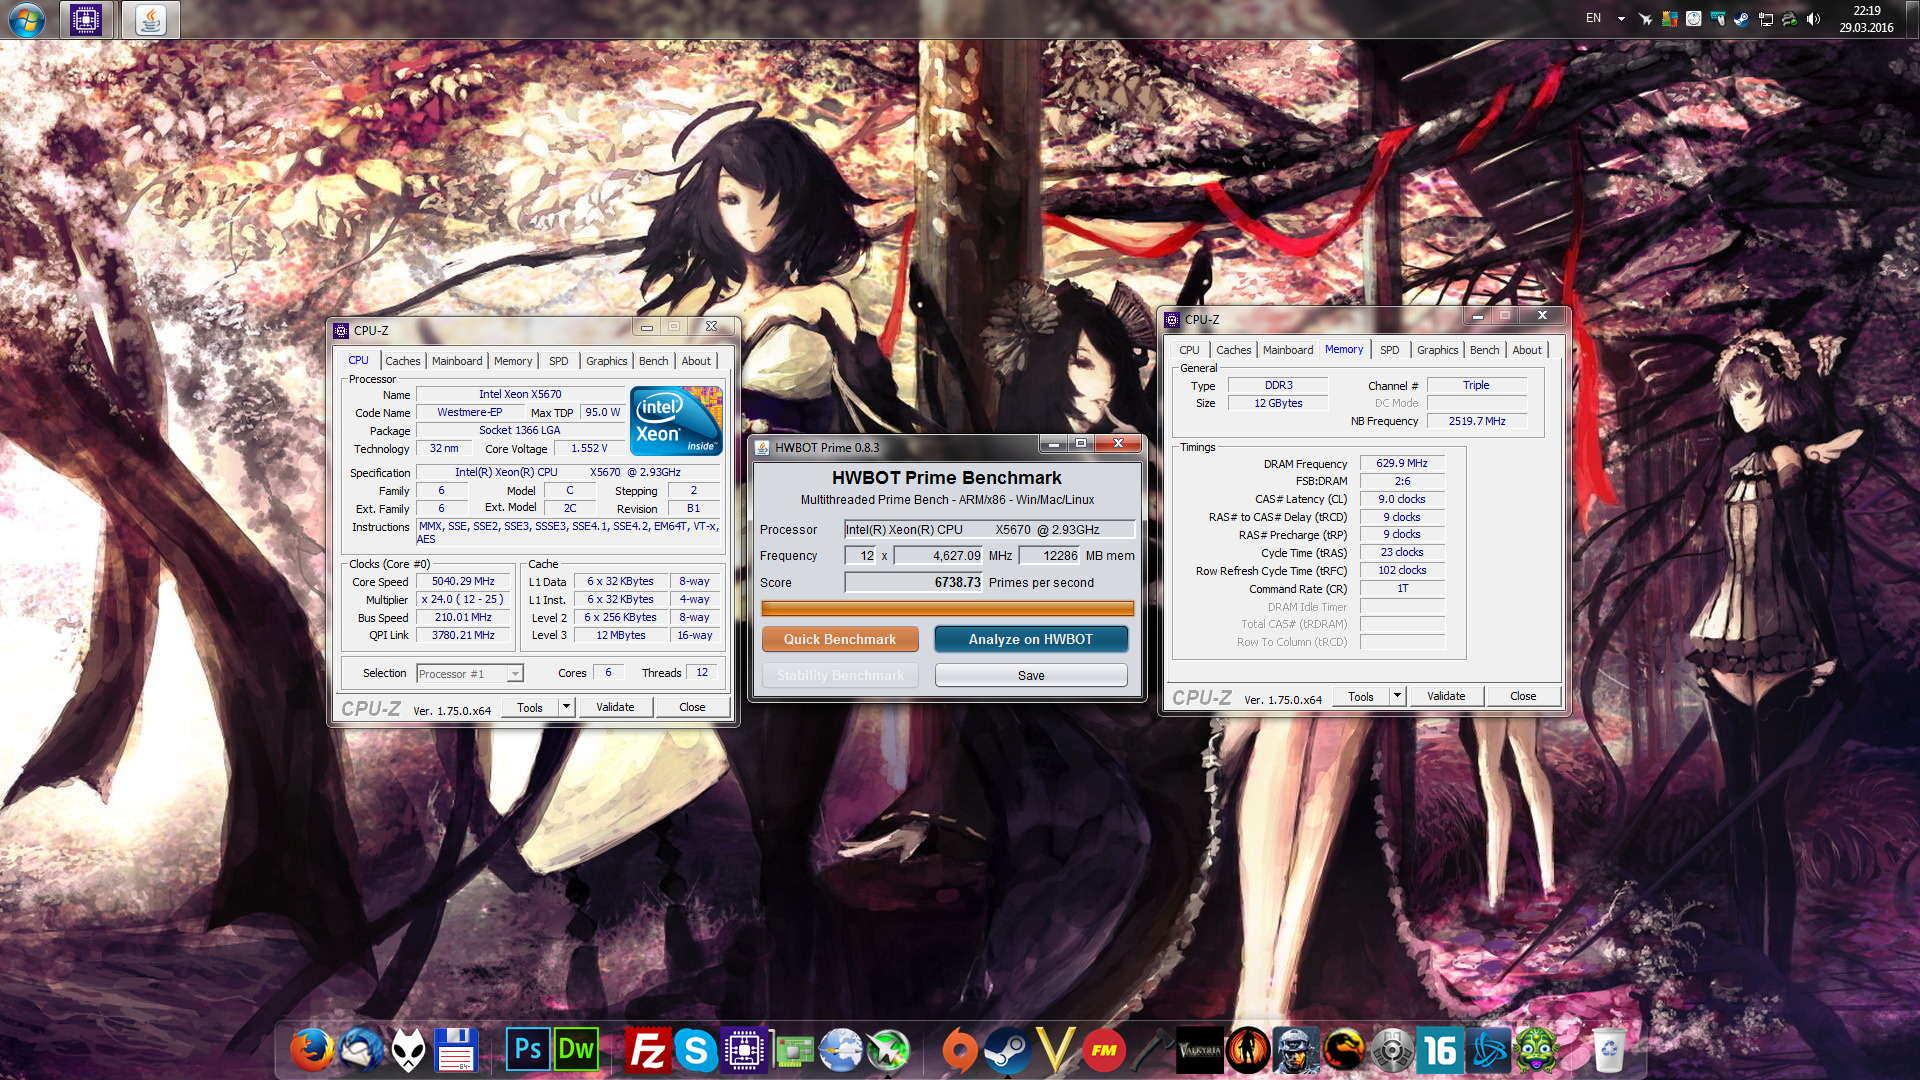Launch Football Manager (FM) from the dock

pos(1104,1050)
